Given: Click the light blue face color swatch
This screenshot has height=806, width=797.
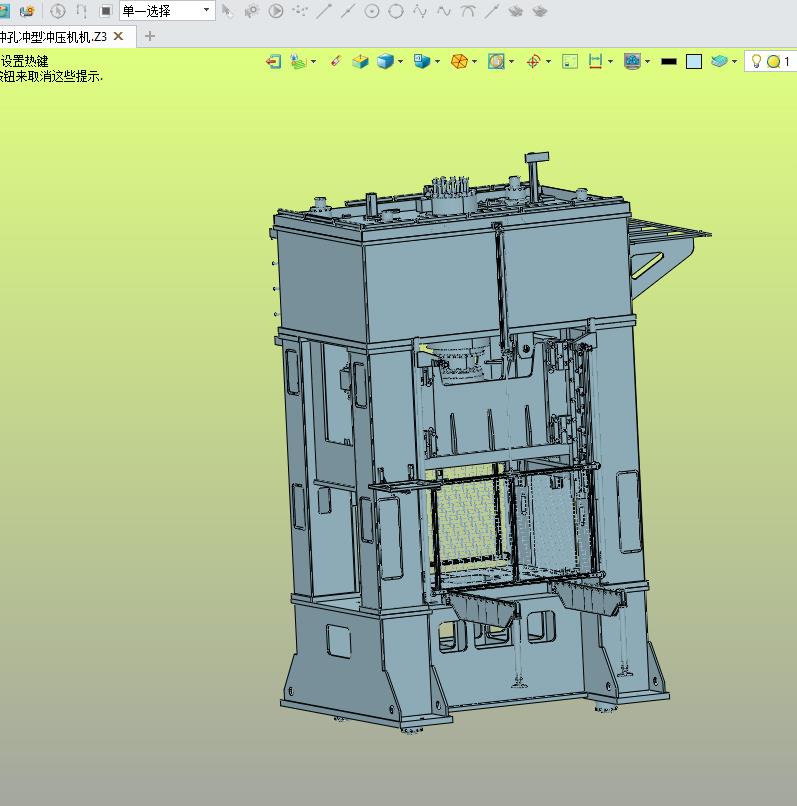Looking at the screenshot, I should [694, 62].
